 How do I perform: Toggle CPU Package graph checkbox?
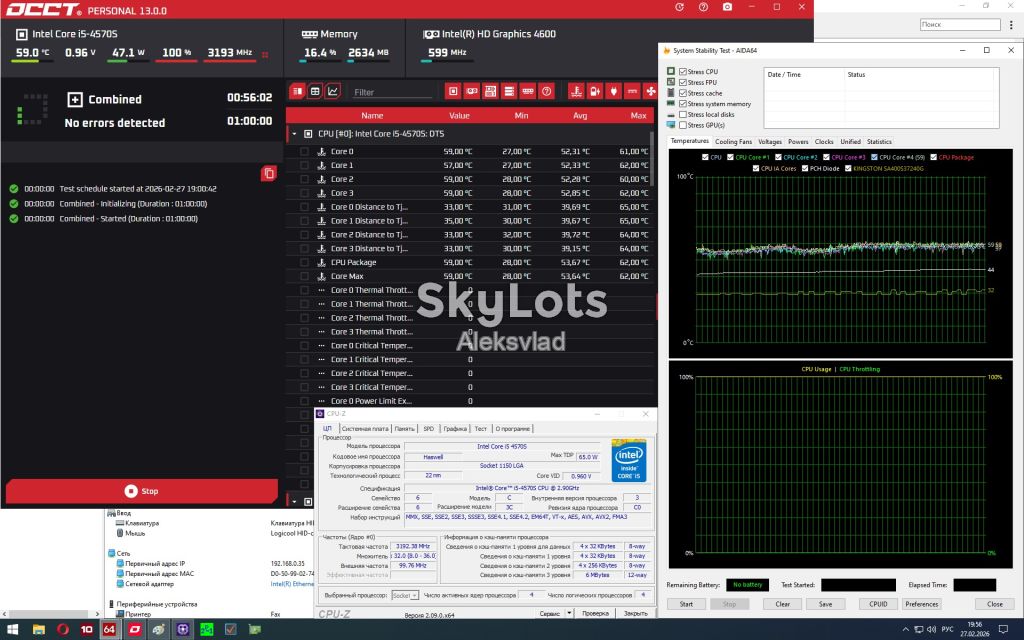pos(933,157)
